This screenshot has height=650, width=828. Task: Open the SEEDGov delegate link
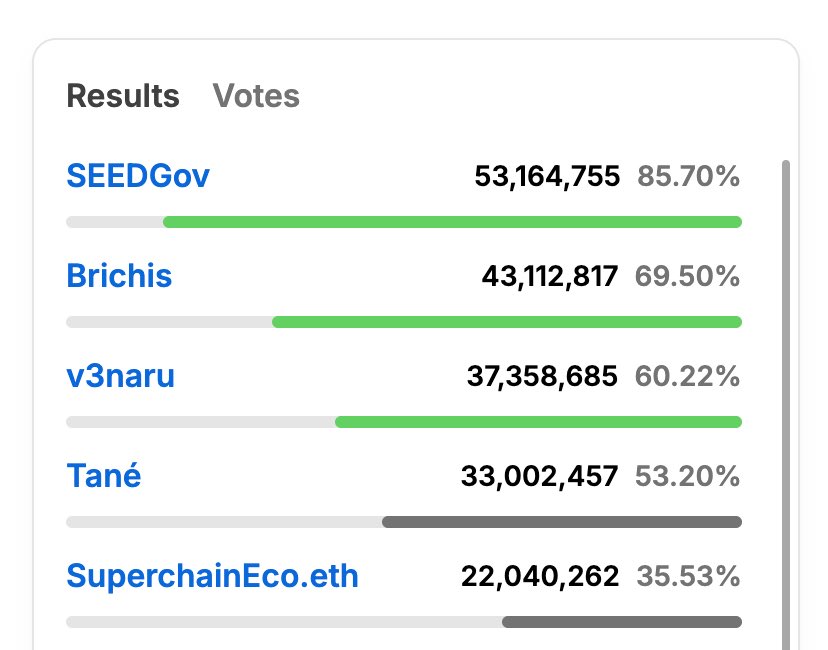pos(138,176)
